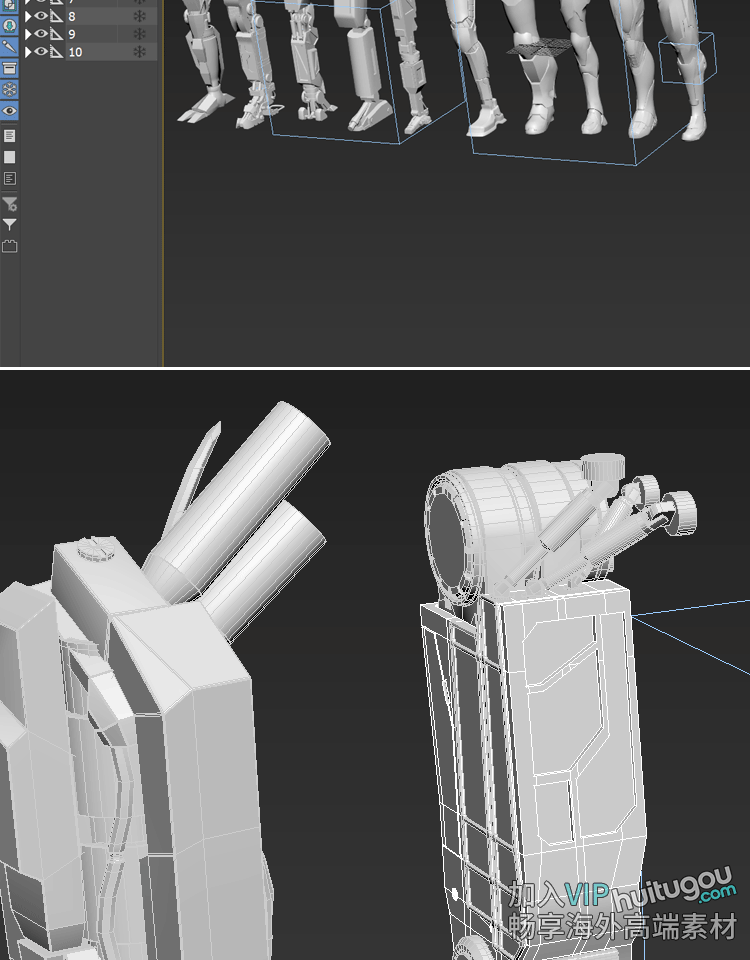Image resolution: width=750 pixels, height=960 pixels.
Task: Select the layer named "10"
Action: click(75, 52)
